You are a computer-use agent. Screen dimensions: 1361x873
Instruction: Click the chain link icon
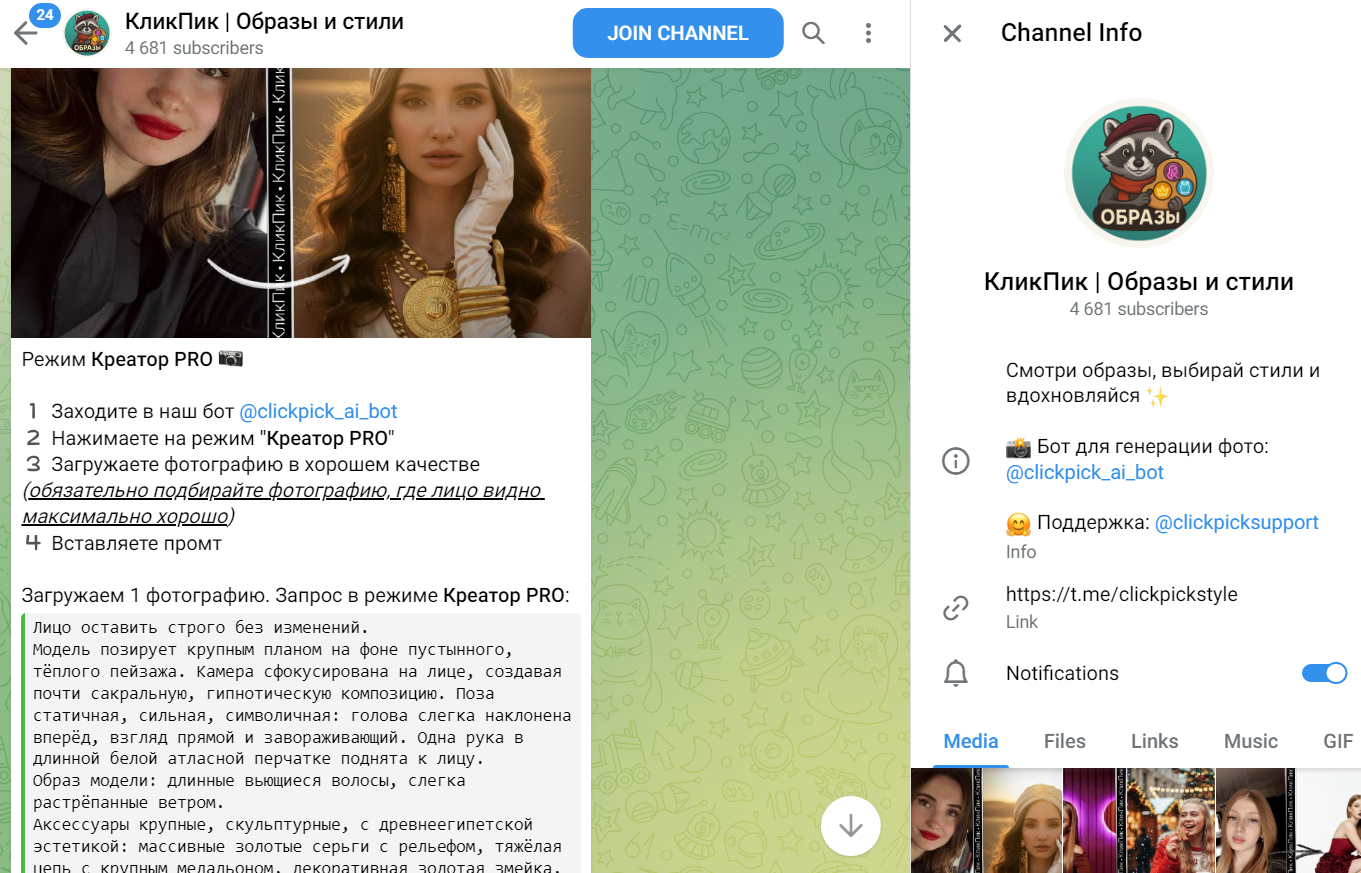tap(956, 608)
